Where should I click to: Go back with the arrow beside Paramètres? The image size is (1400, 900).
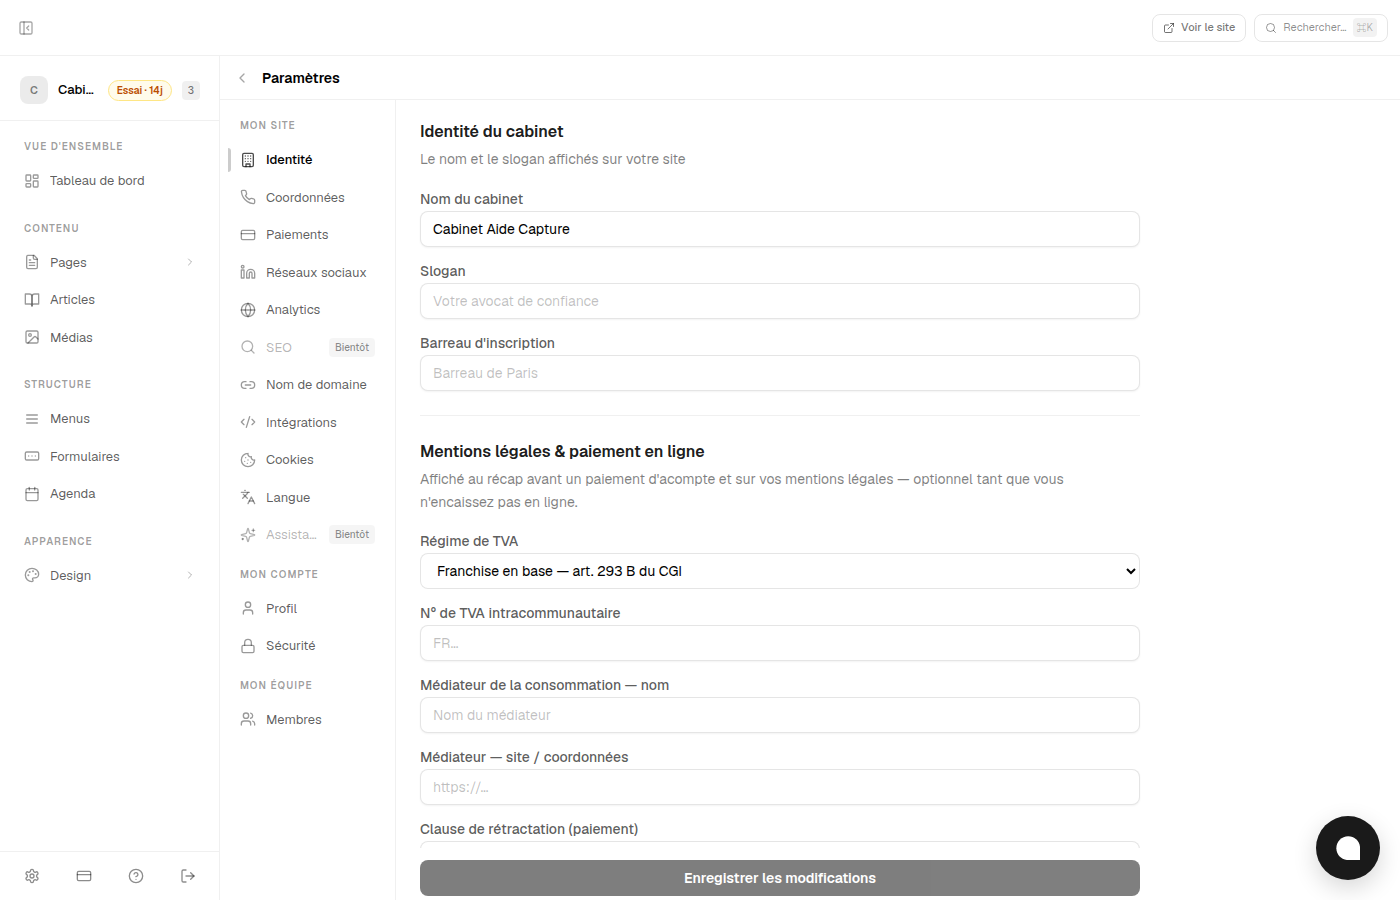pos(242,78)
